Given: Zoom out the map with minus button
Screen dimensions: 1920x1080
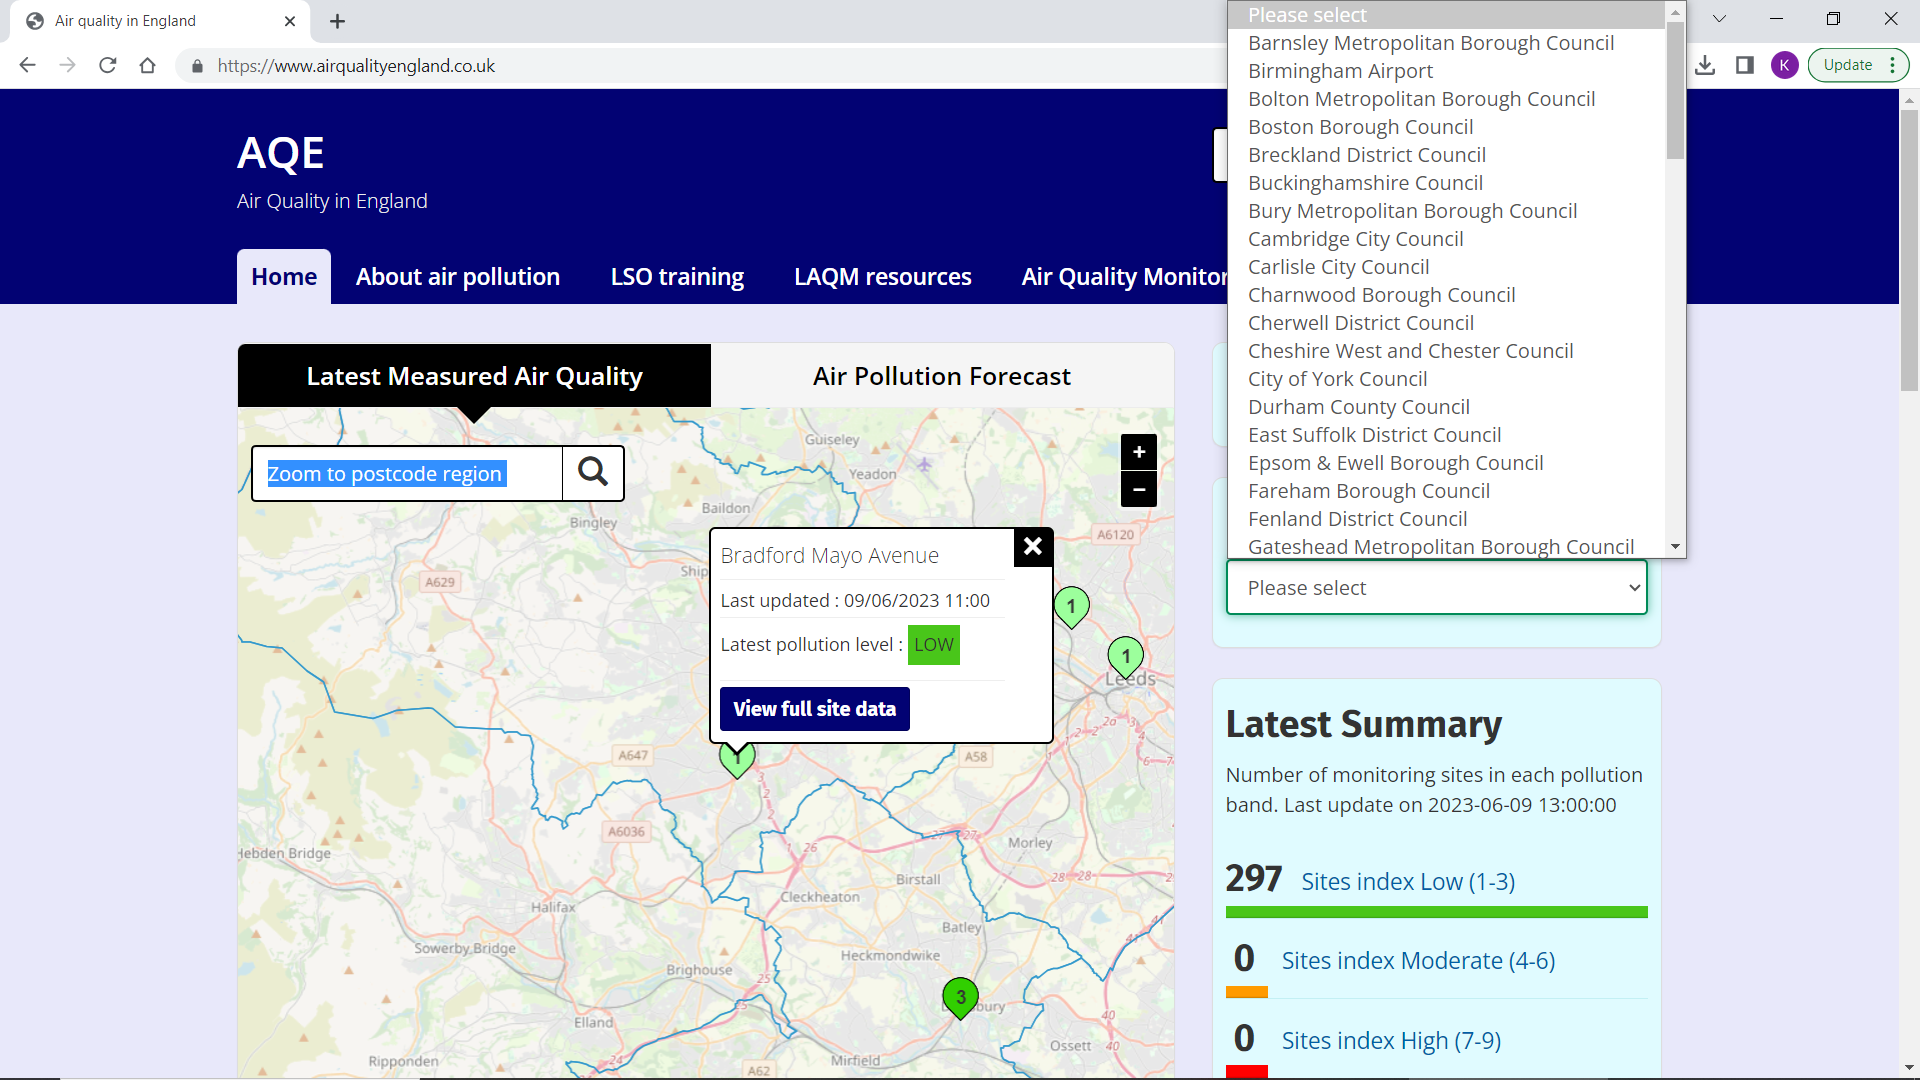Looking at the screenshot, I should tap(1138, 489).
